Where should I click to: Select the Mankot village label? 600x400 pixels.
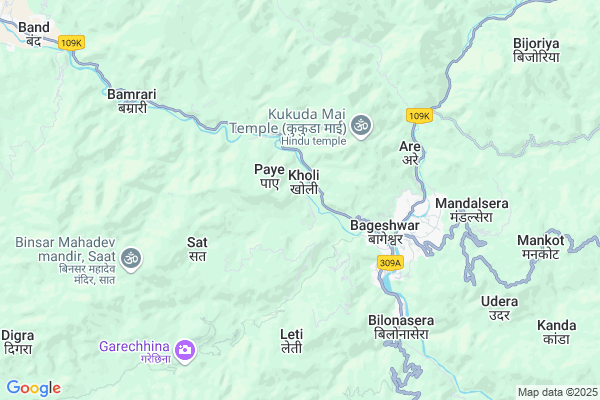point(541,247)
